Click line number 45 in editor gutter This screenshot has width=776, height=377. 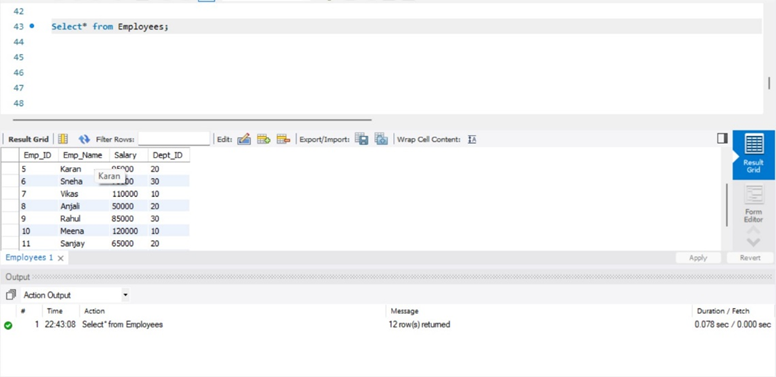19,57
